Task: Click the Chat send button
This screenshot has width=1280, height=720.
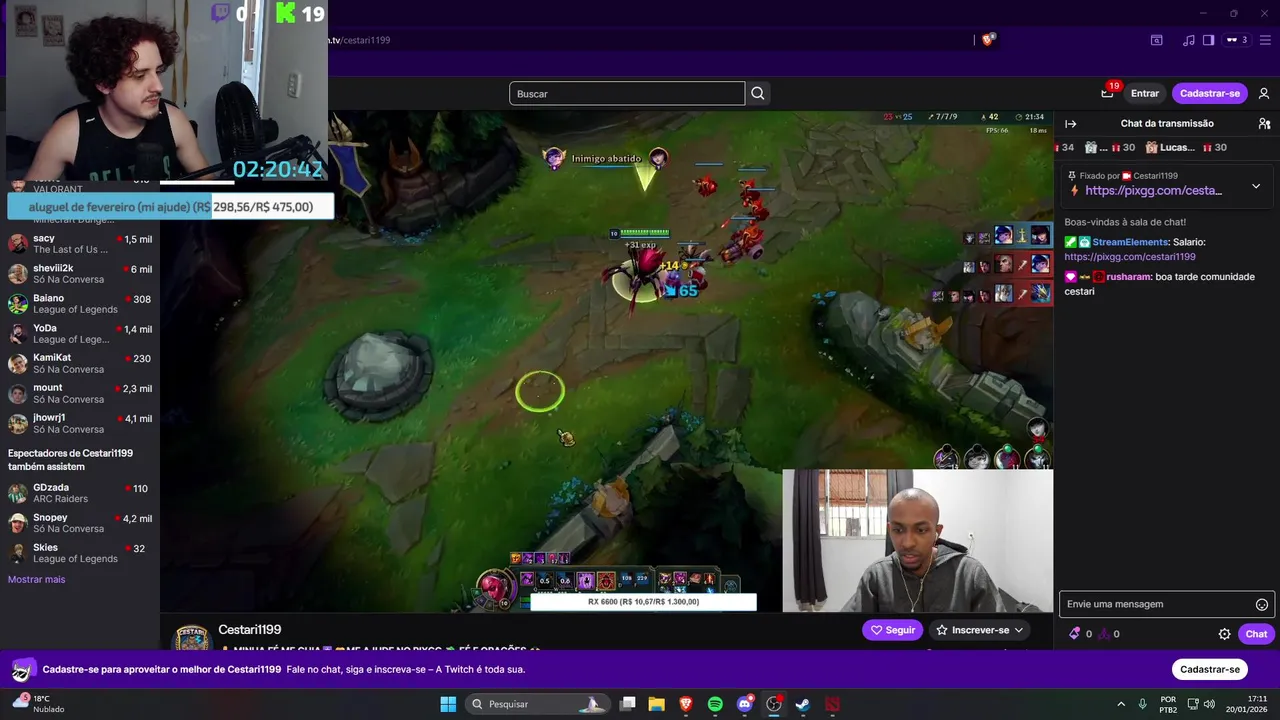Action: (1256, 634)
